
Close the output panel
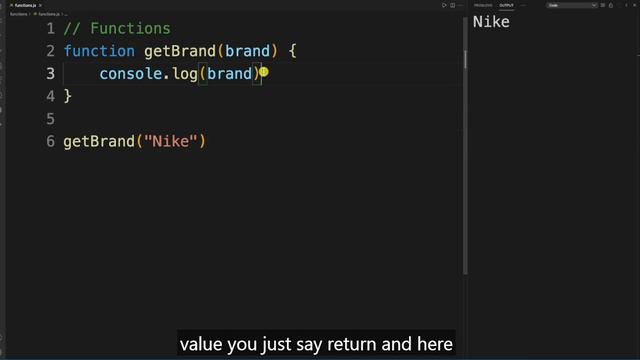635,5
